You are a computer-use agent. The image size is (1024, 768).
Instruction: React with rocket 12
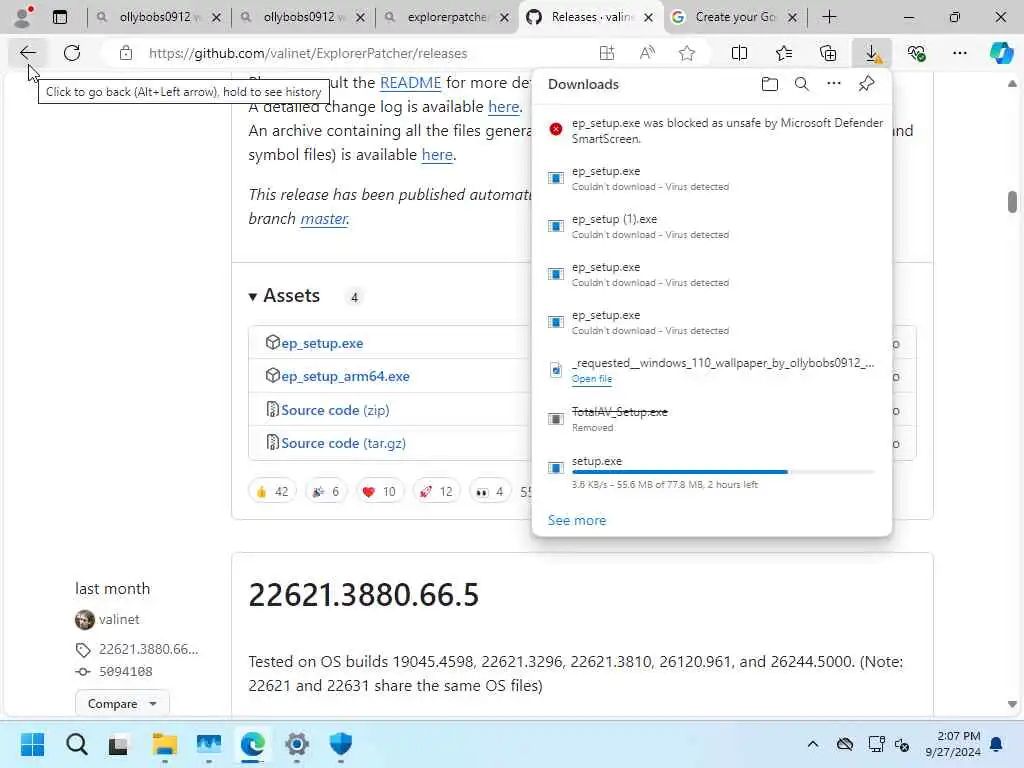click(436, 491)
